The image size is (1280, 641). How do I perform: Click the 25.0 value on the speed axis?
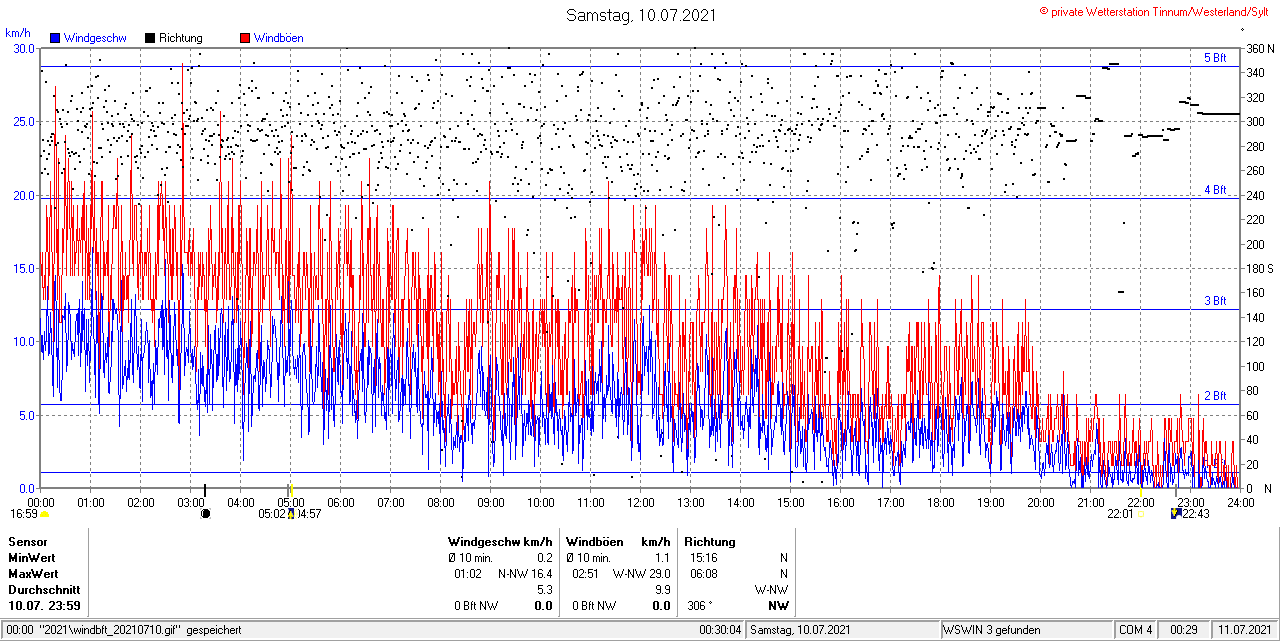24,121
